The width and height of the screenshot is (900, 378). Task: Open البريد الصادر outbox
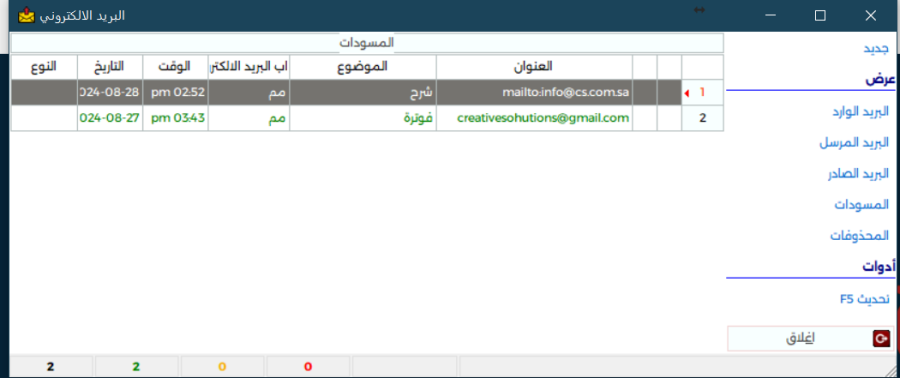pyautogui.click(x=858, y=174)
